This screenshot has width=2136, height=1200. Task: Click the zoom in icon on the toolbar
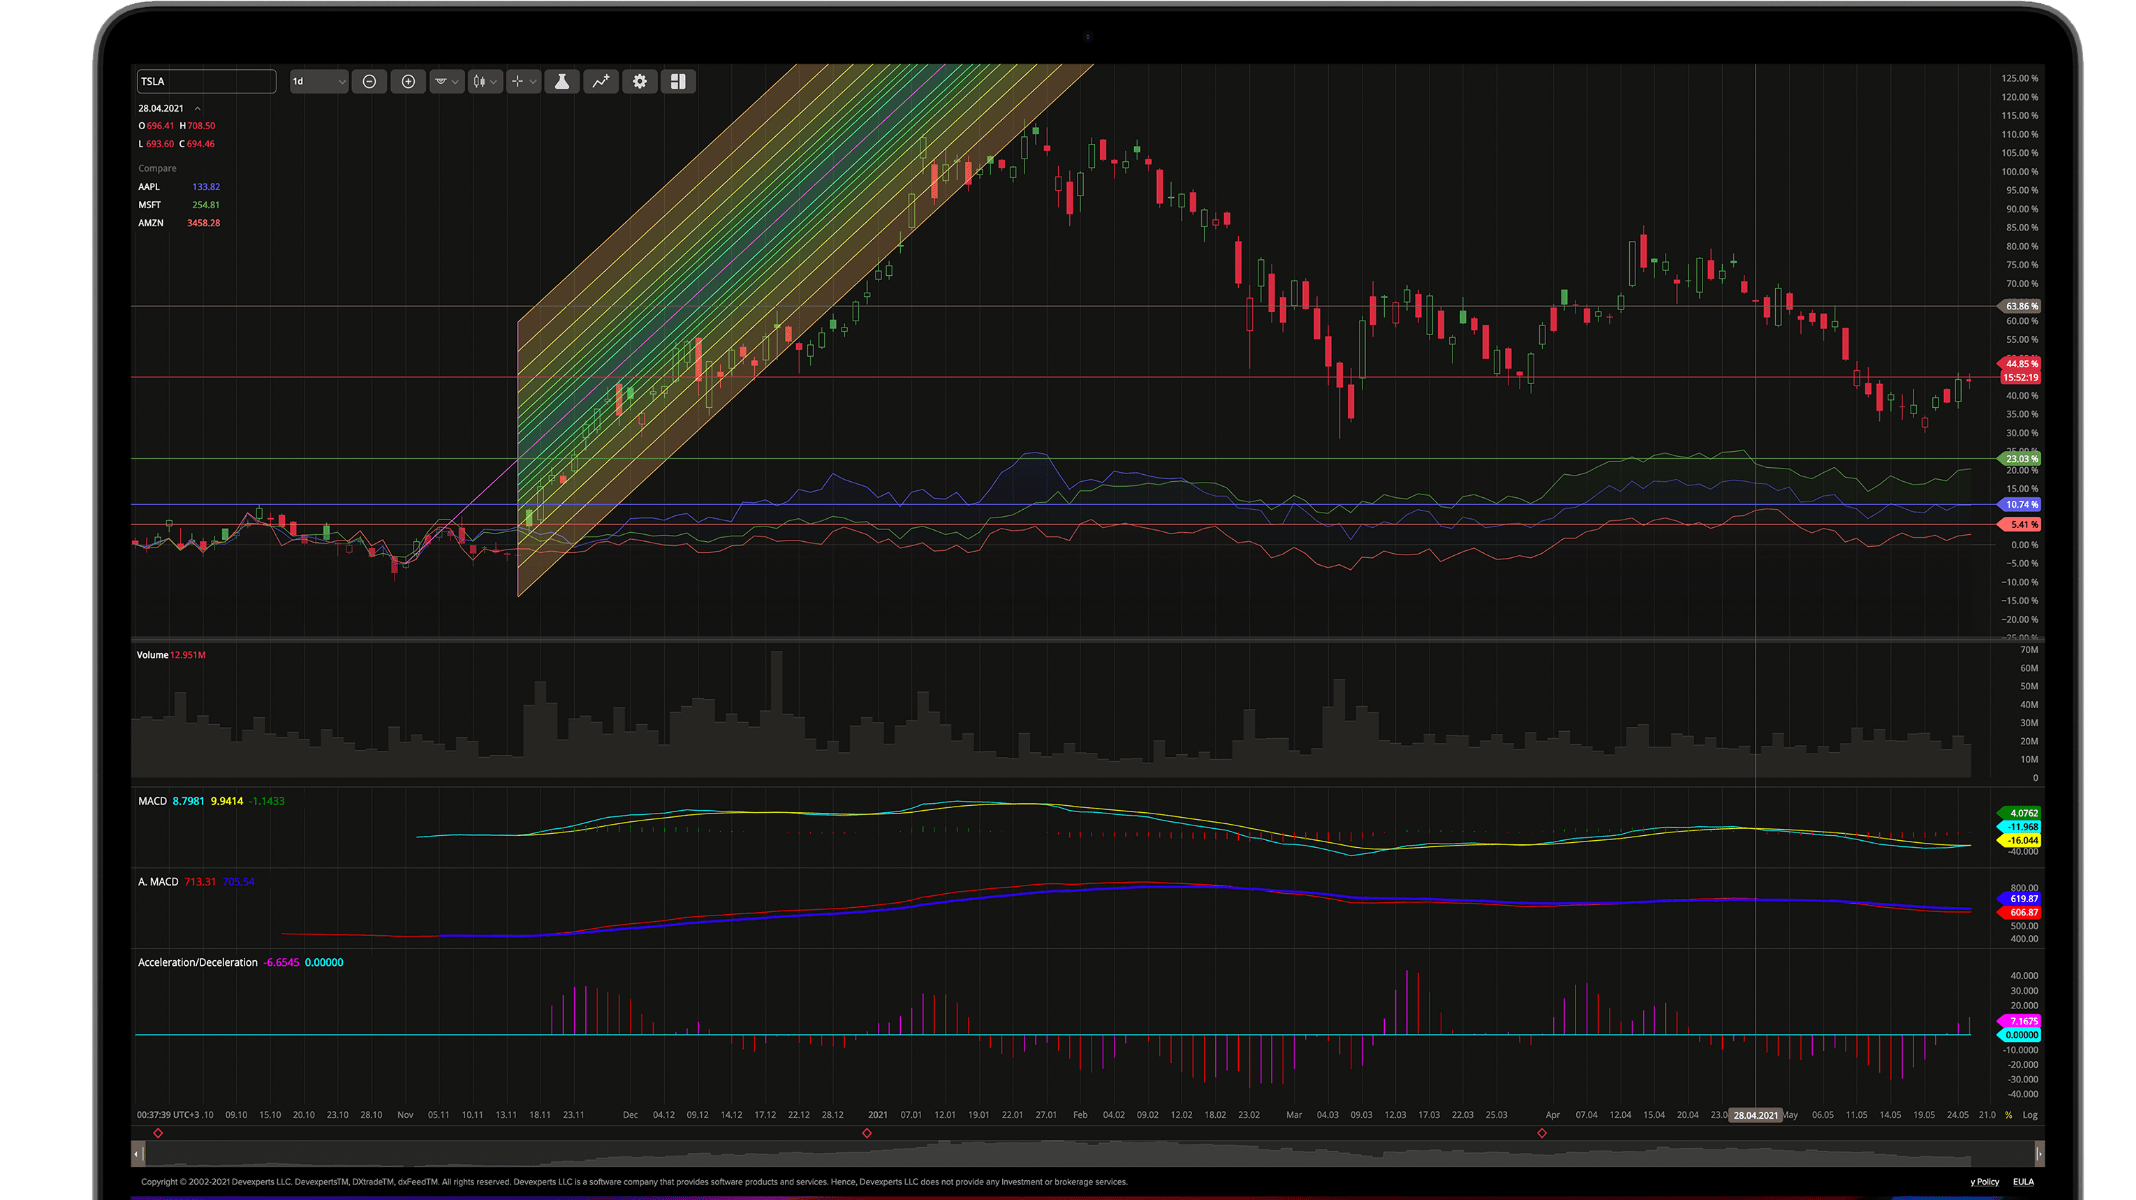tap(408, 81)
